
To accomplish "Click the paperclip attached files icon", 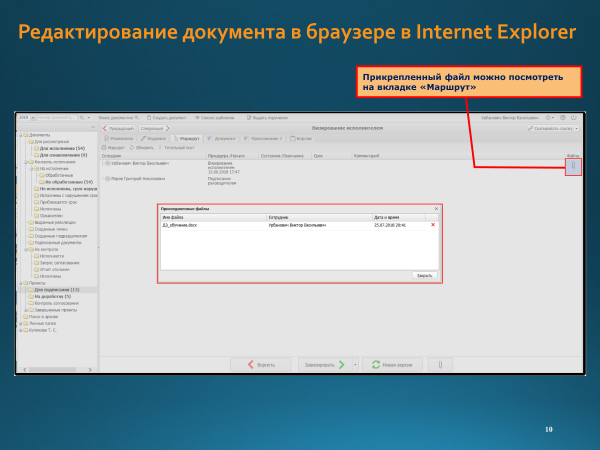I will coord(573,167).
